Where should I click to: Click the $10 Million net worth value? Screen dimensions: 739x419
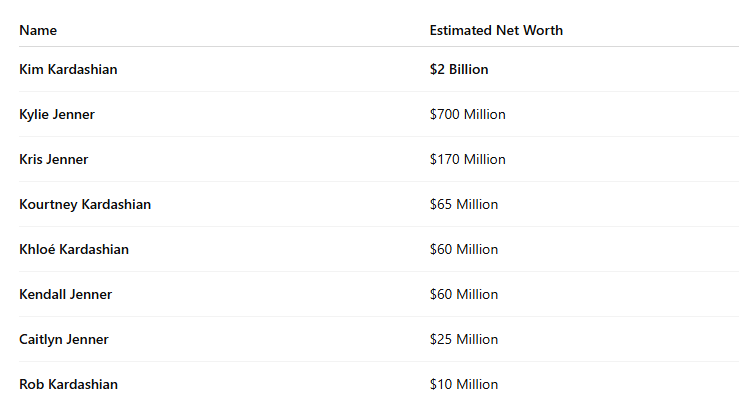coord(463,385)
